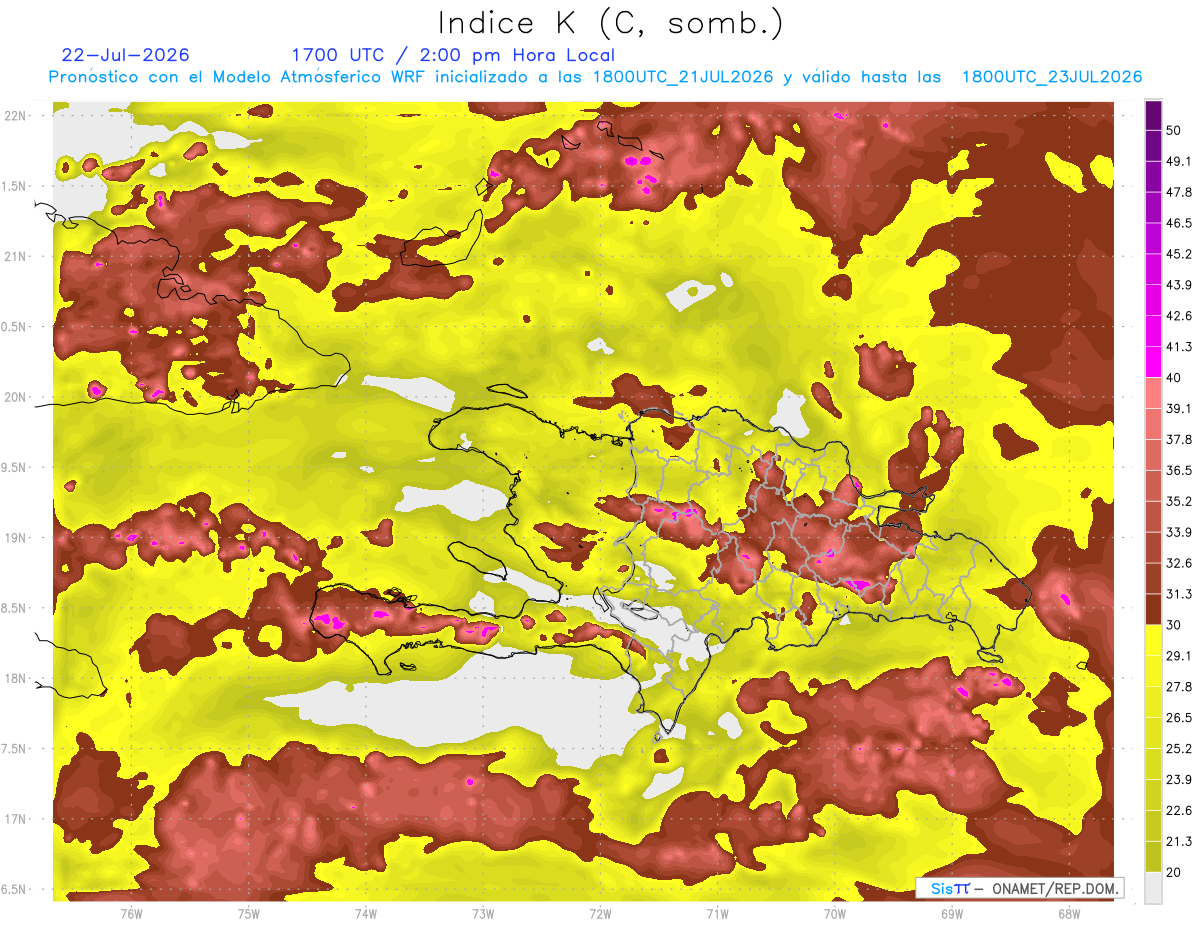The image size is (1200, 927).
Task: Click the legend value "50"
Action: tap(1174, 130)
